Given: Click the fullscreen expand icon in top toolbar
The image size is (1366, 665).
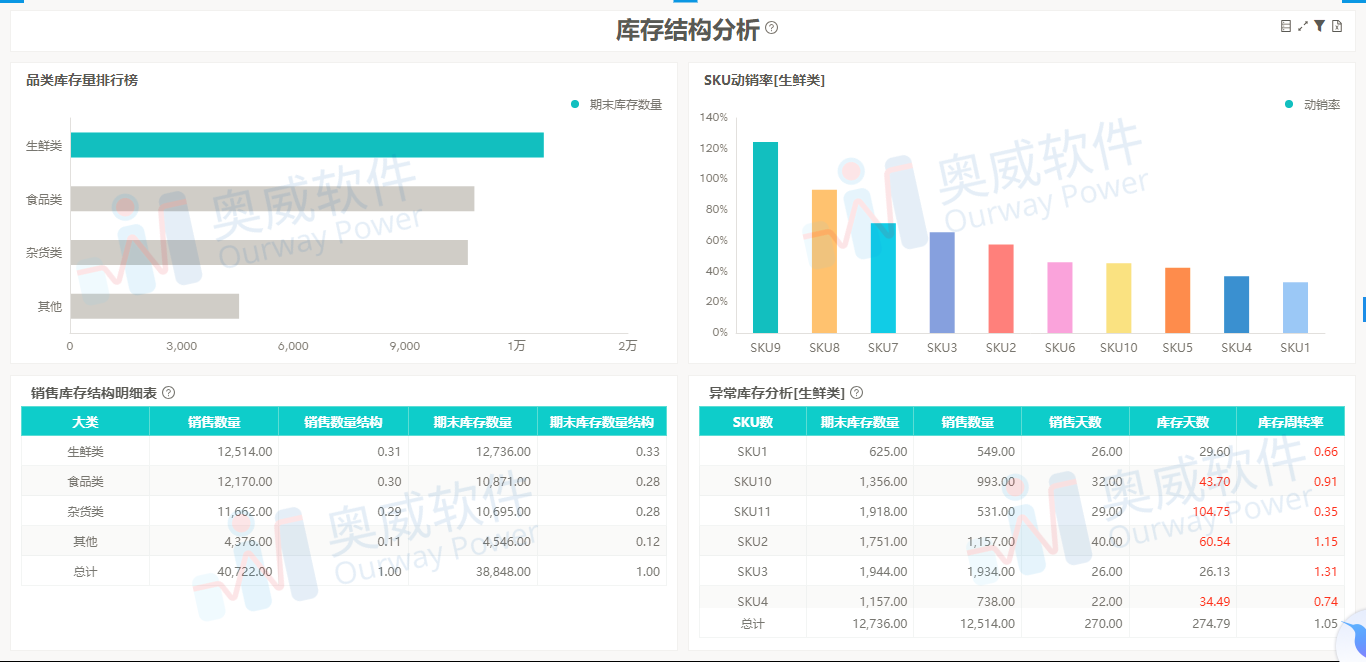Looking at the screenshot, I should point(1302,25).
